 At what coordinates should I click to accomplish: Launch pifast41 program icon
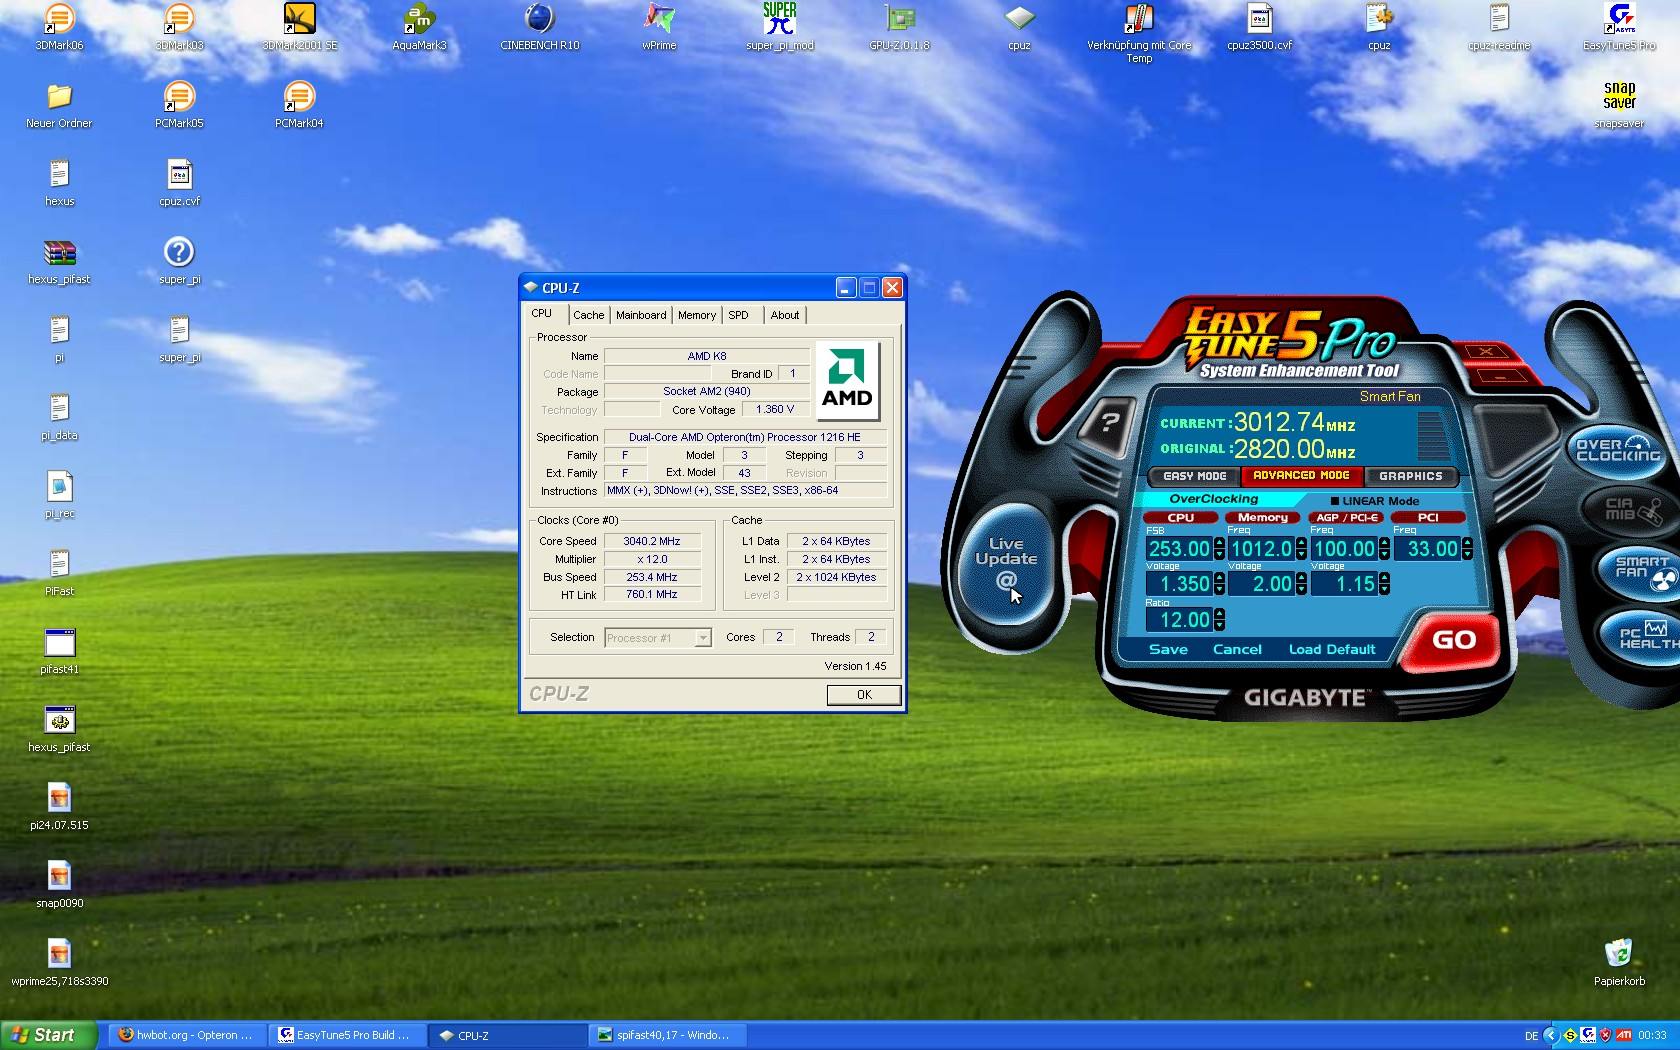(59, 651)
